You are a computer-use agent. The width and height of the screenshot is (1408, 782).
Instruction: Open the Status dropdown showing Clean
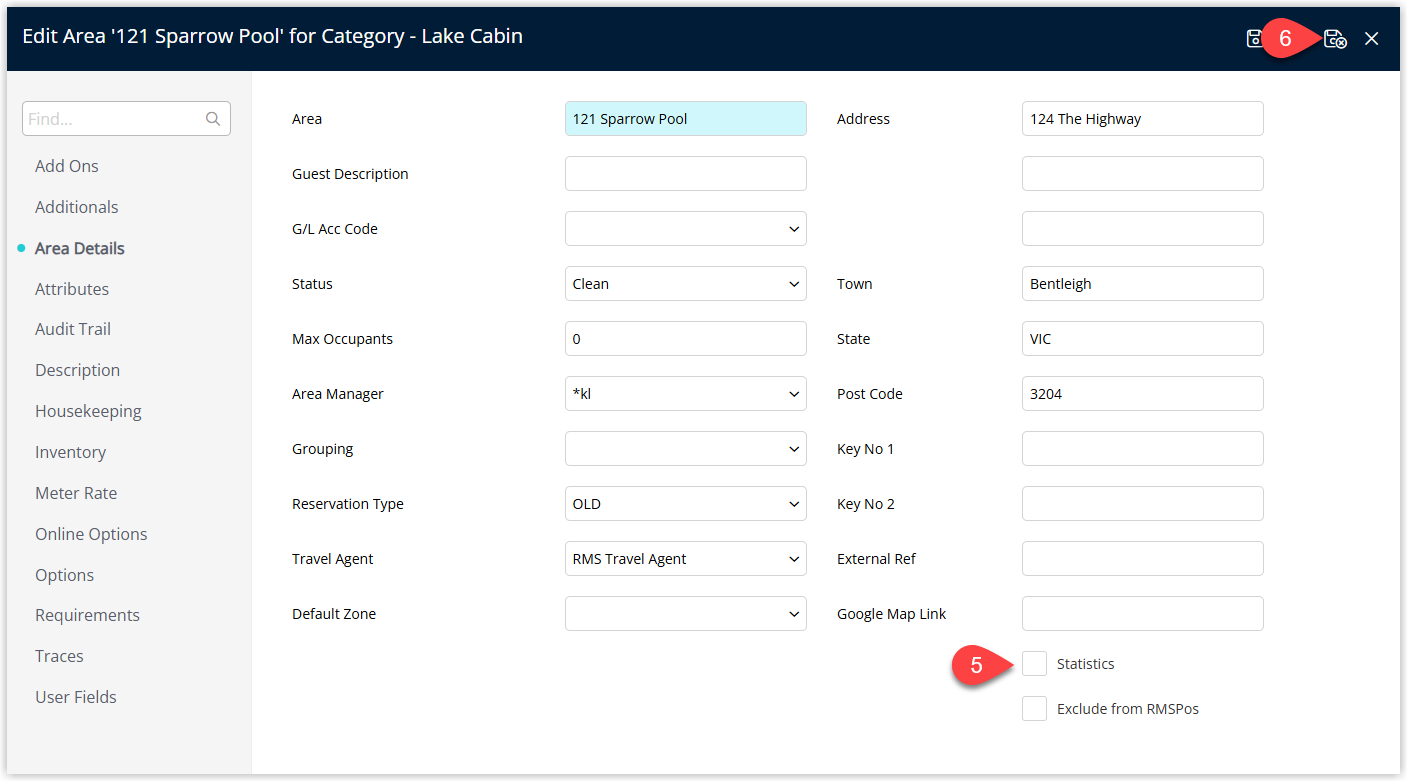(686, 284)
